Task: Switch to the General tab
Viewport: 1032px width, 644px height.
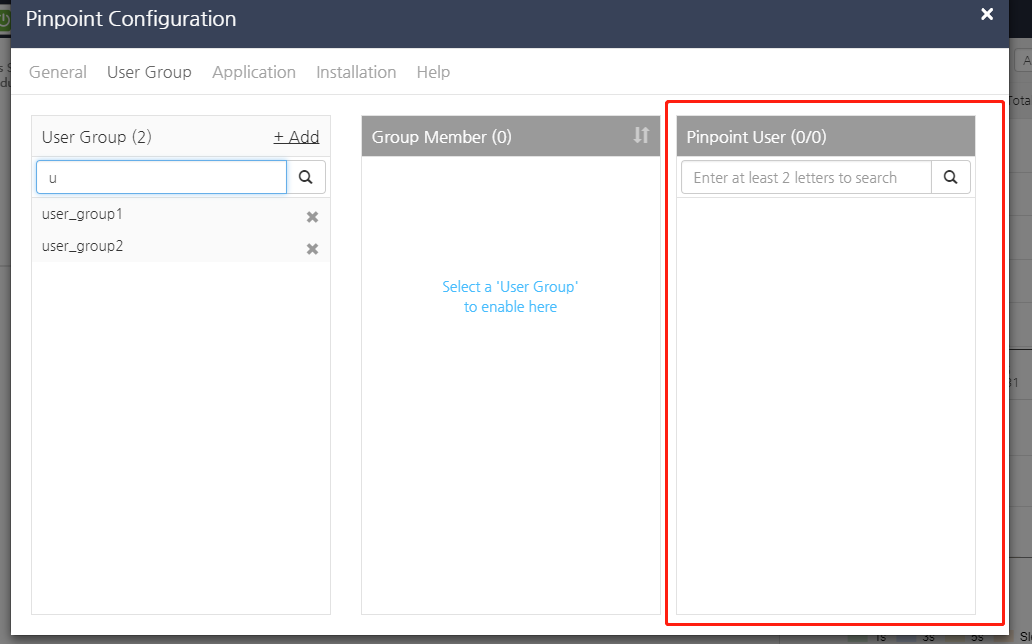Action: 58,72
